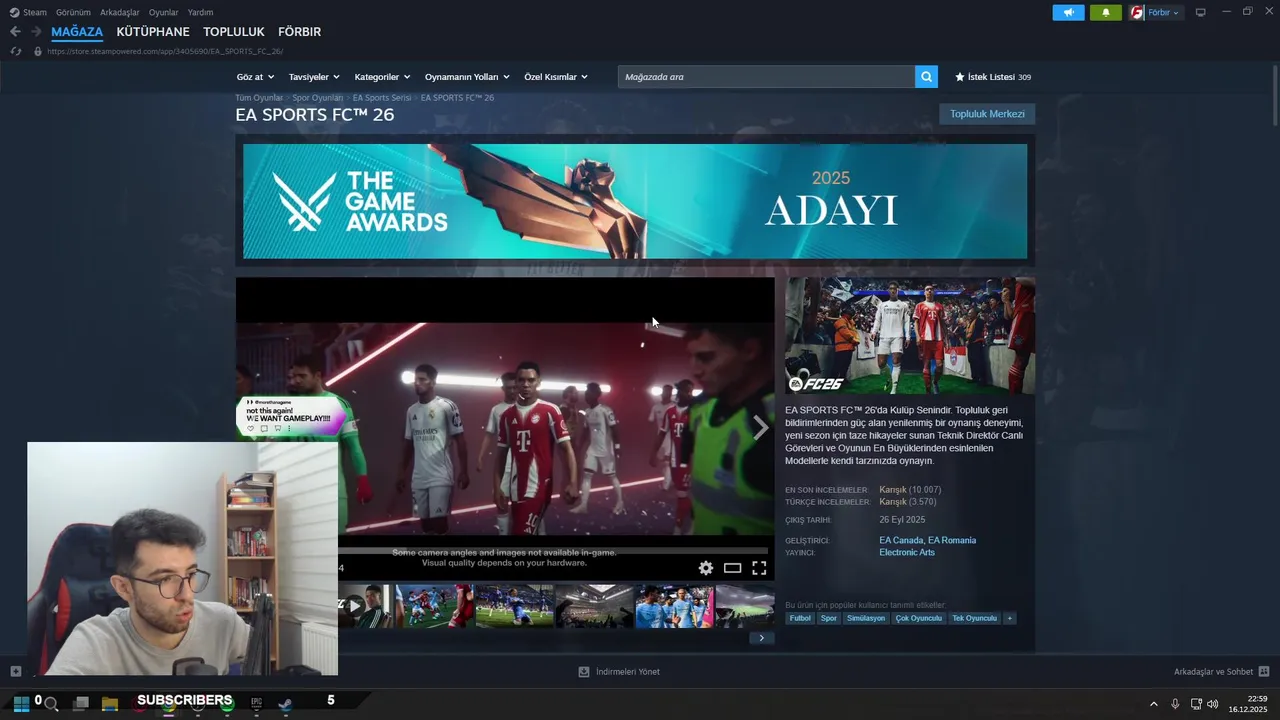
Task: Open the EA Romania developer link
Action: click(952, 540)
